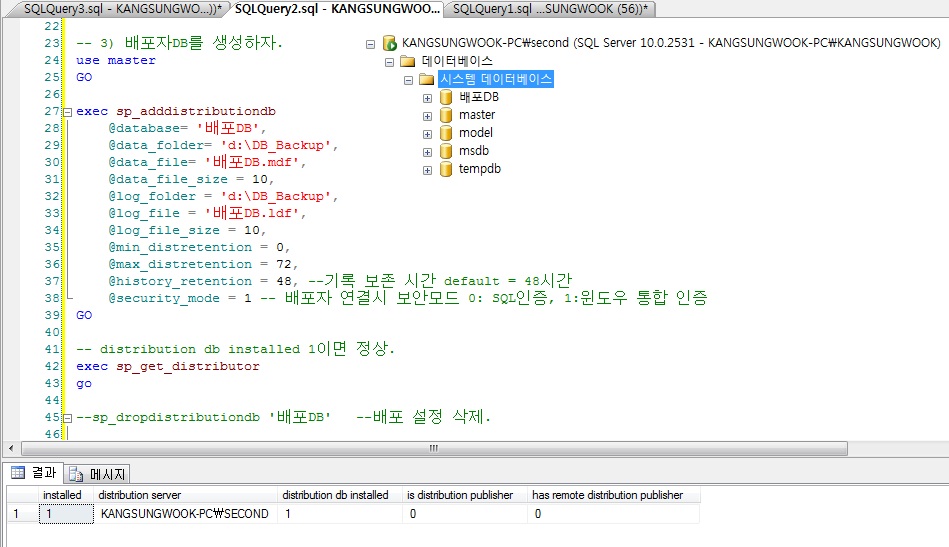The height and width of the screenshot is (547, 949).
Task: Click the messages page icon on 메시지 tab
Action: pos(76,474)
